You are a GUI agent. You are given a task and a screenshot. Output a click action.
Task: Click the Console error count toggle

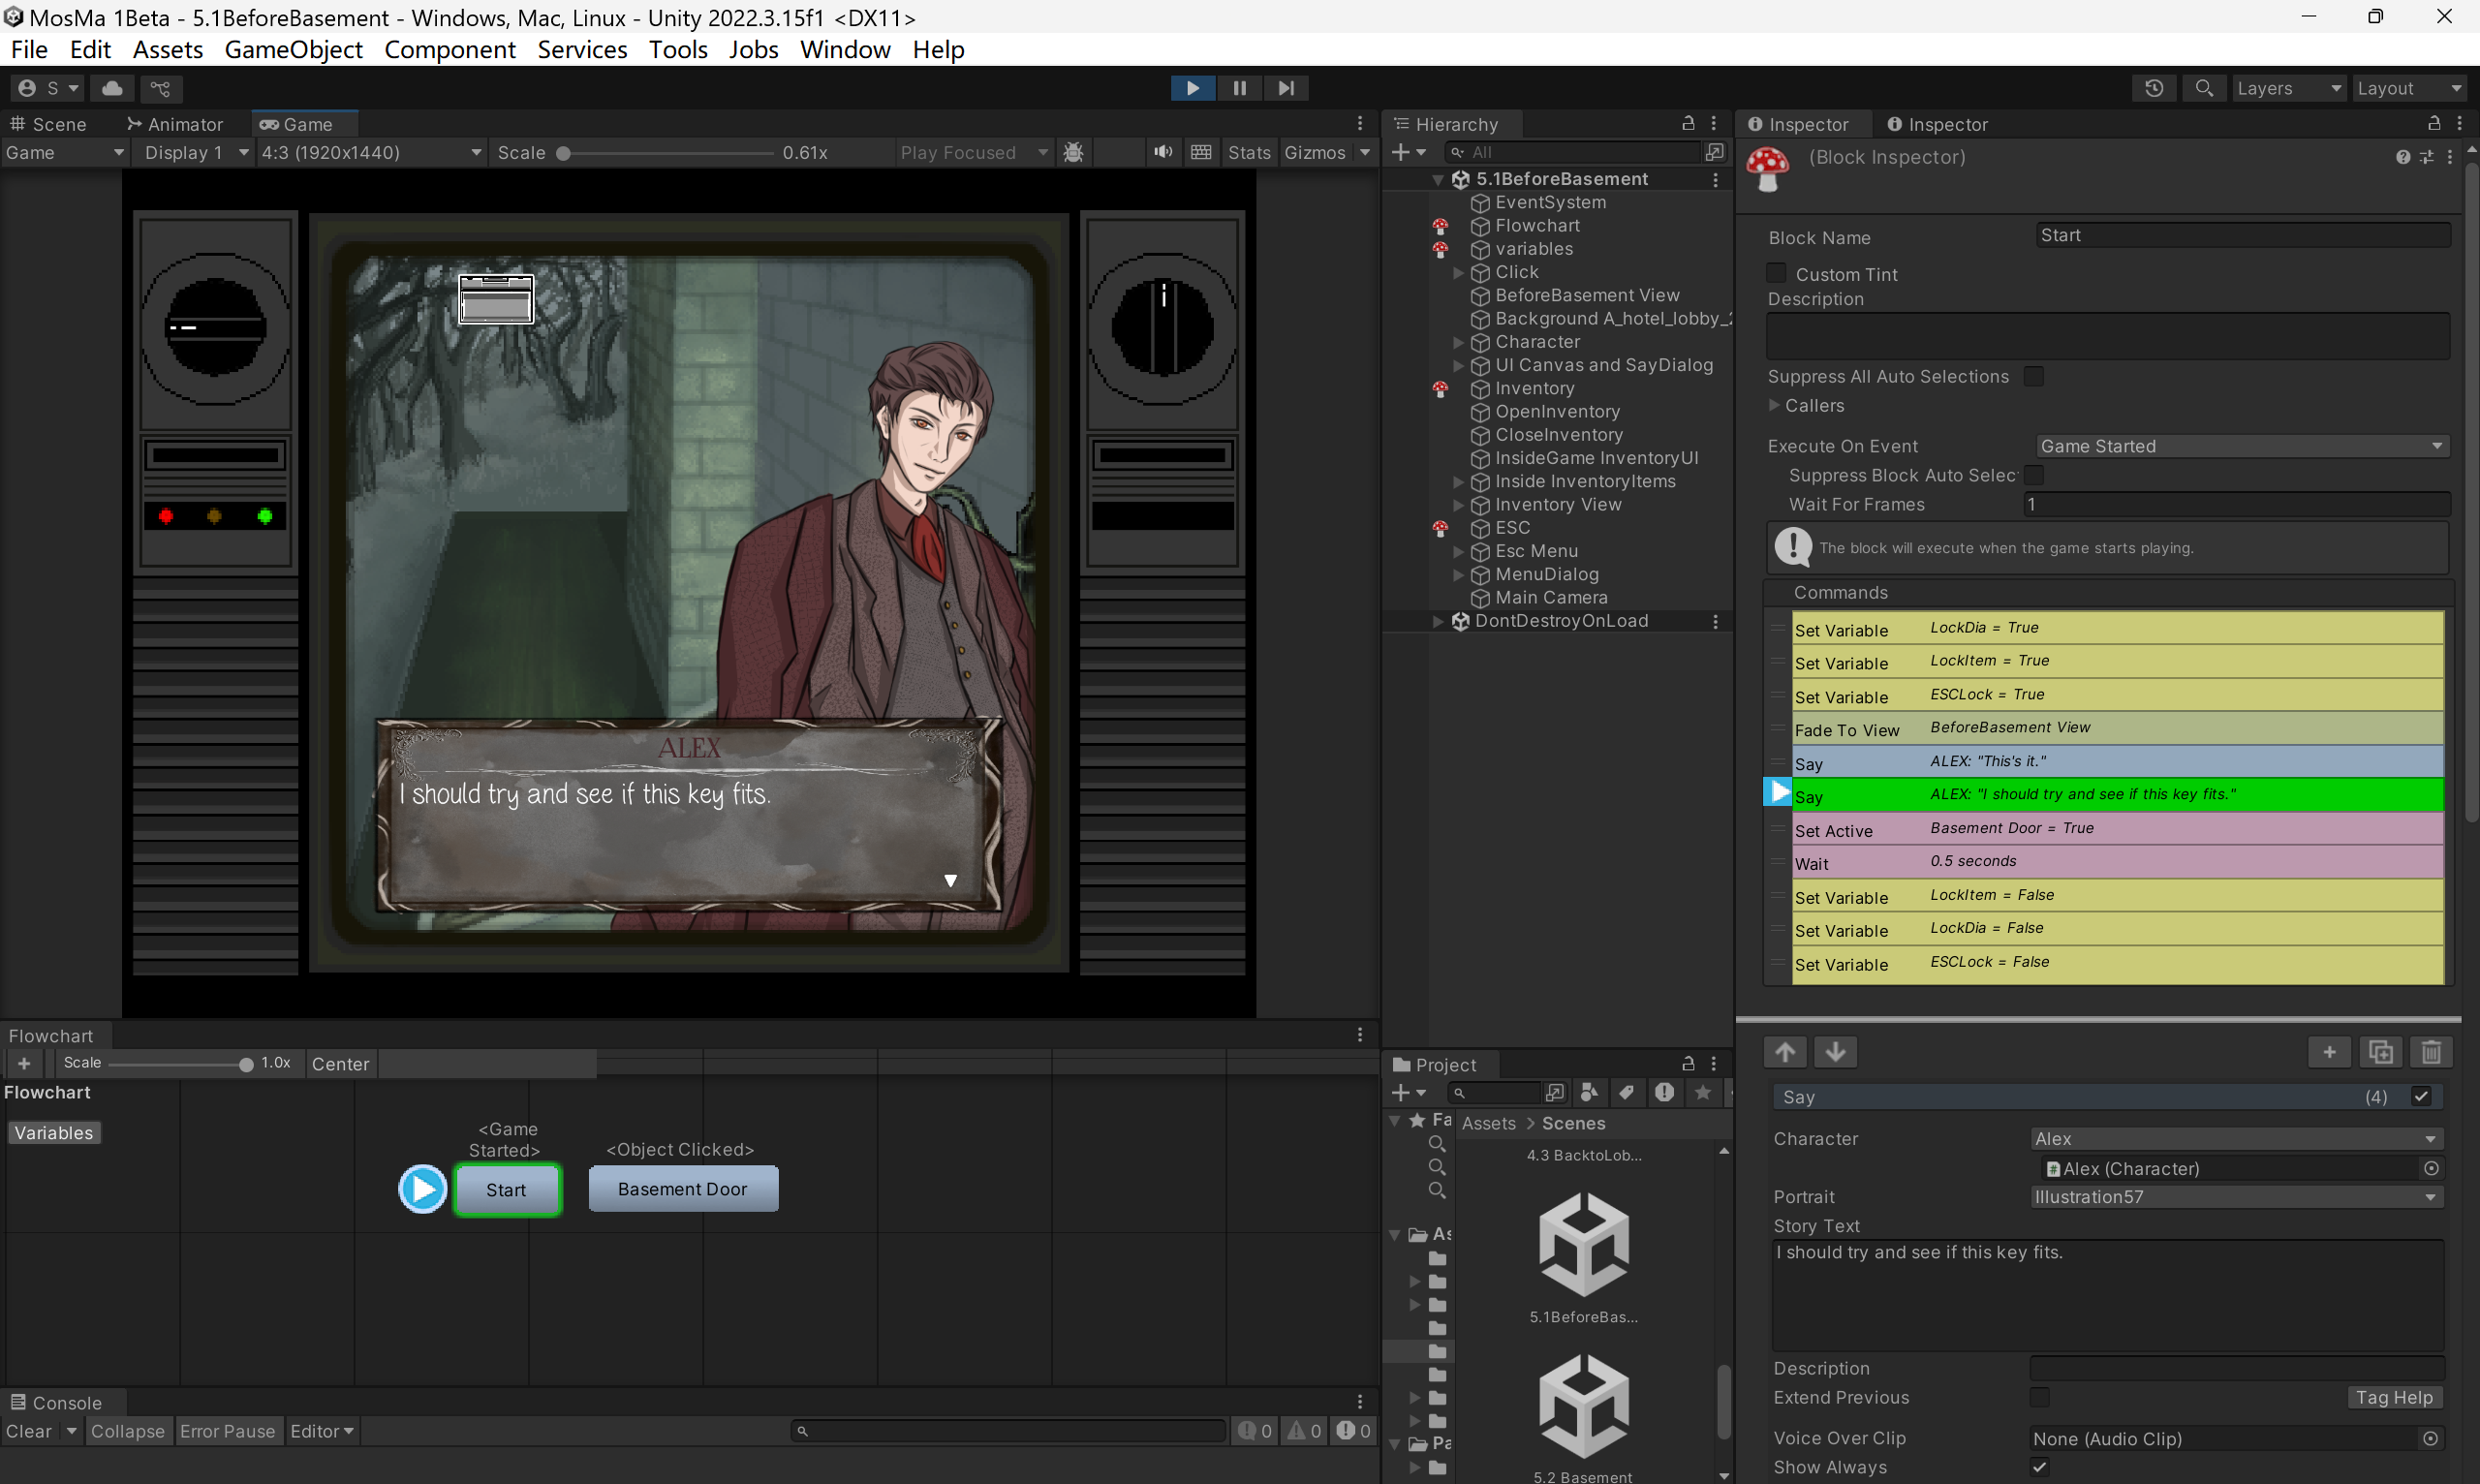pos(1353,1431)
